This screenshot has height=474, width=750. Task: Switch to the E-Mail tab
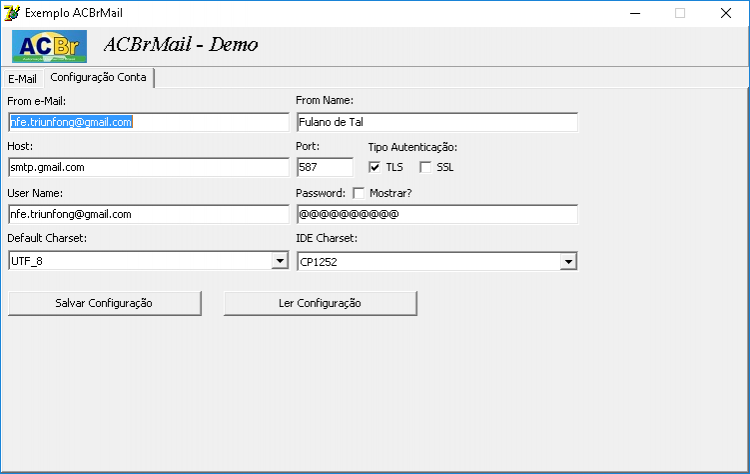coord(22,79)
